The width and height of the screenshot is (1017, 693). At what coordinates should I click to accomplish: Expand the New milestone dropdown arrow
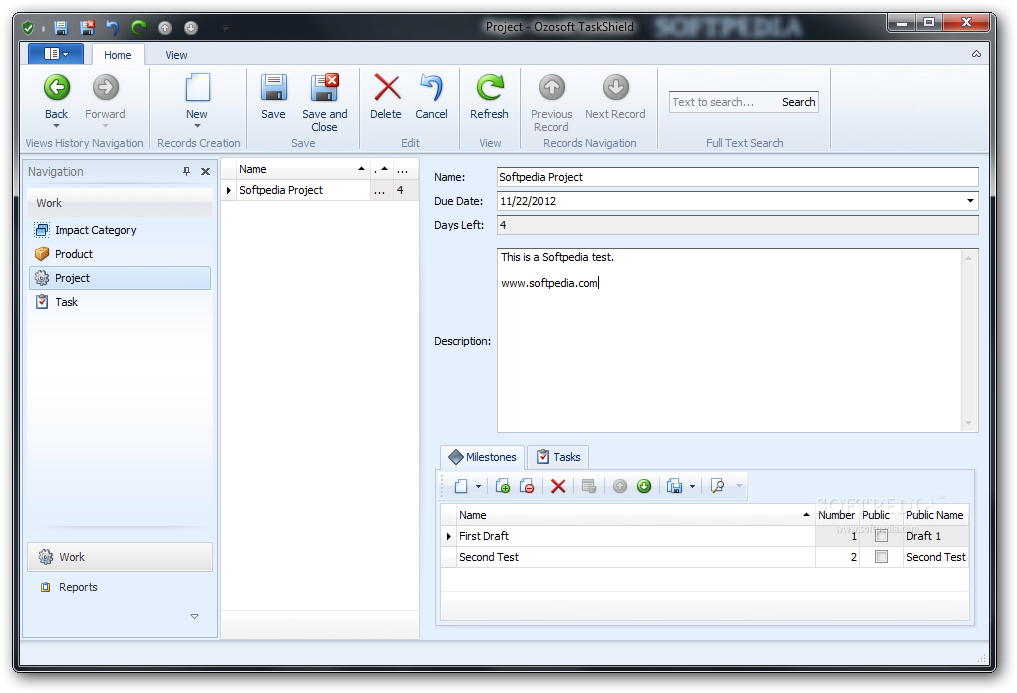click(x=478, y=486)
